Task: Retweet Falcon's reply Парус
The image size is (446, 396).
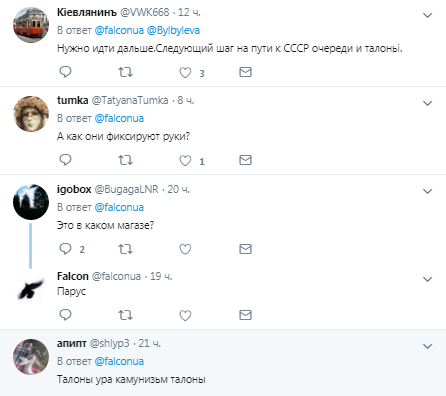Action: [x=125, y=315]
